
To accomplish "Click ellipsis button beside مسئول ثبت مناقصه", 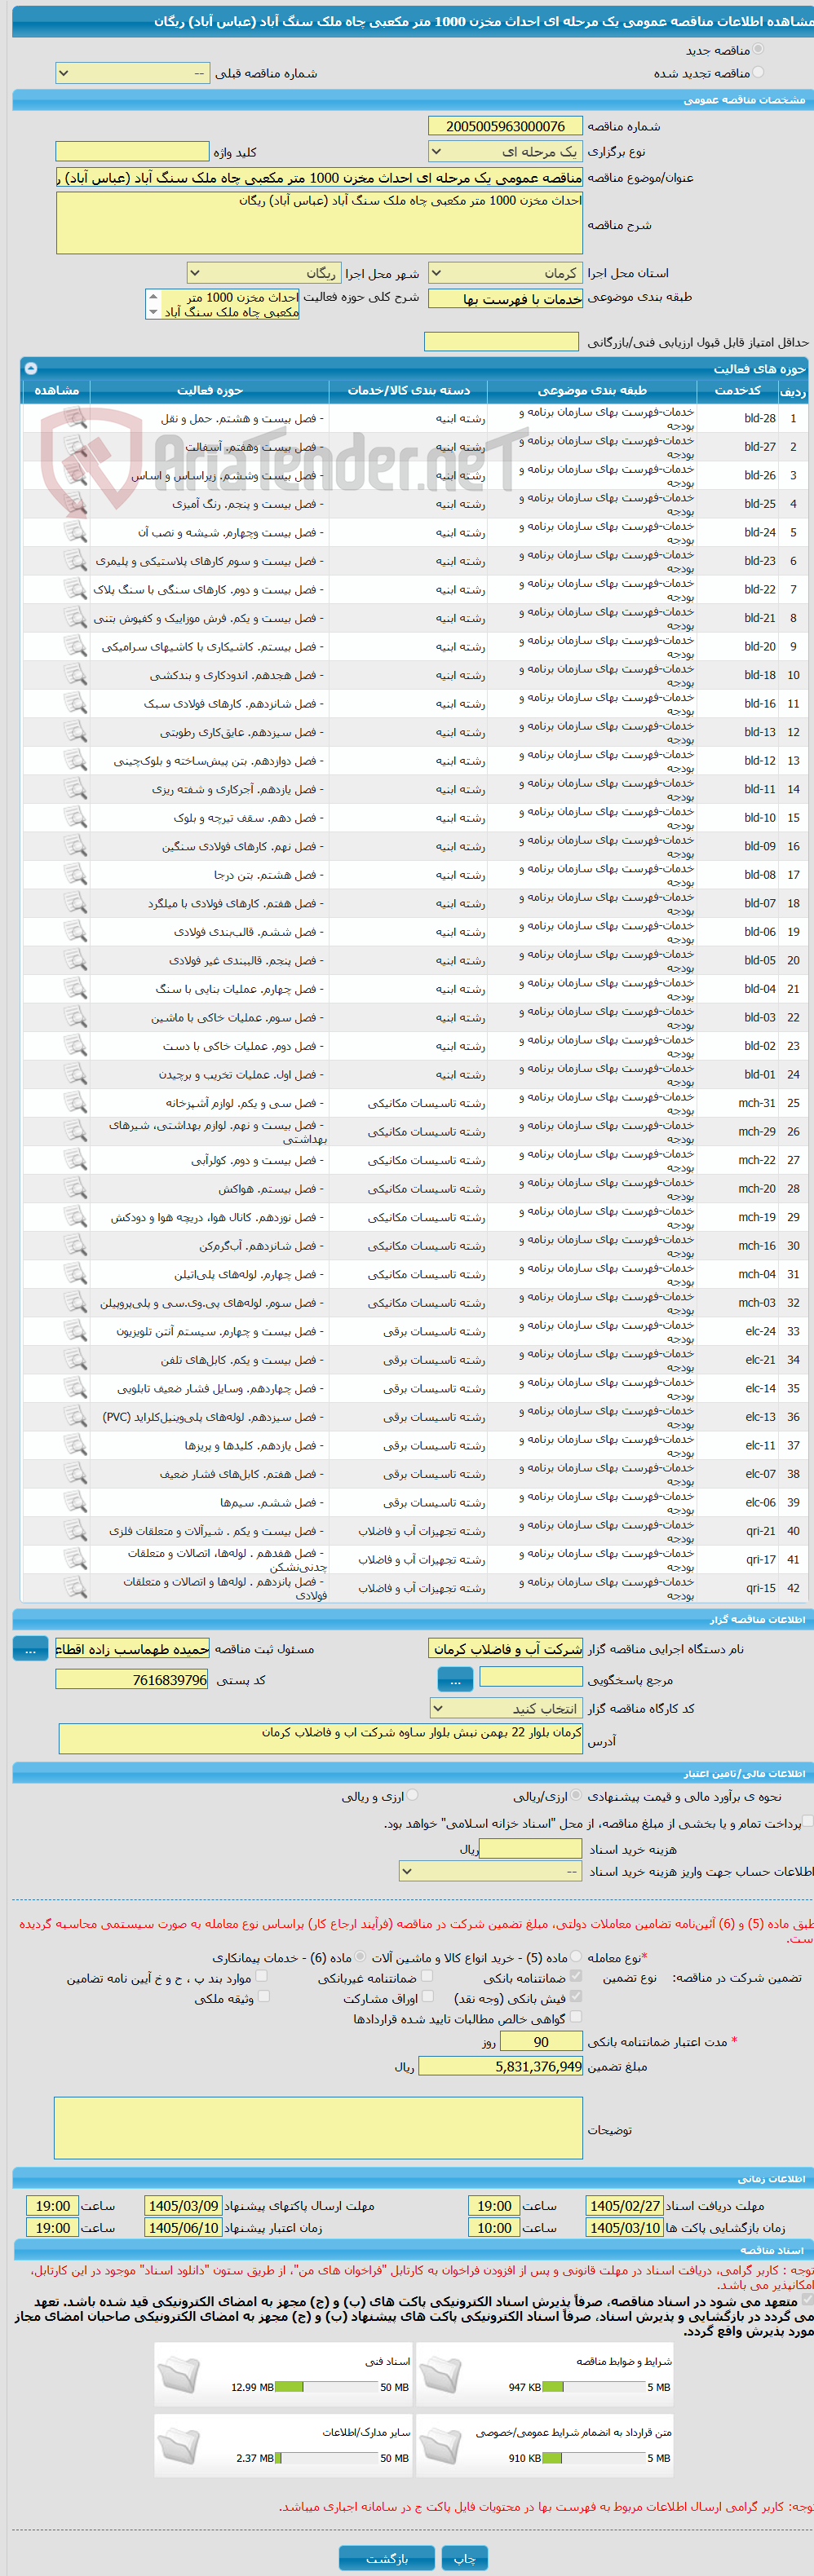I will 30,1650.
